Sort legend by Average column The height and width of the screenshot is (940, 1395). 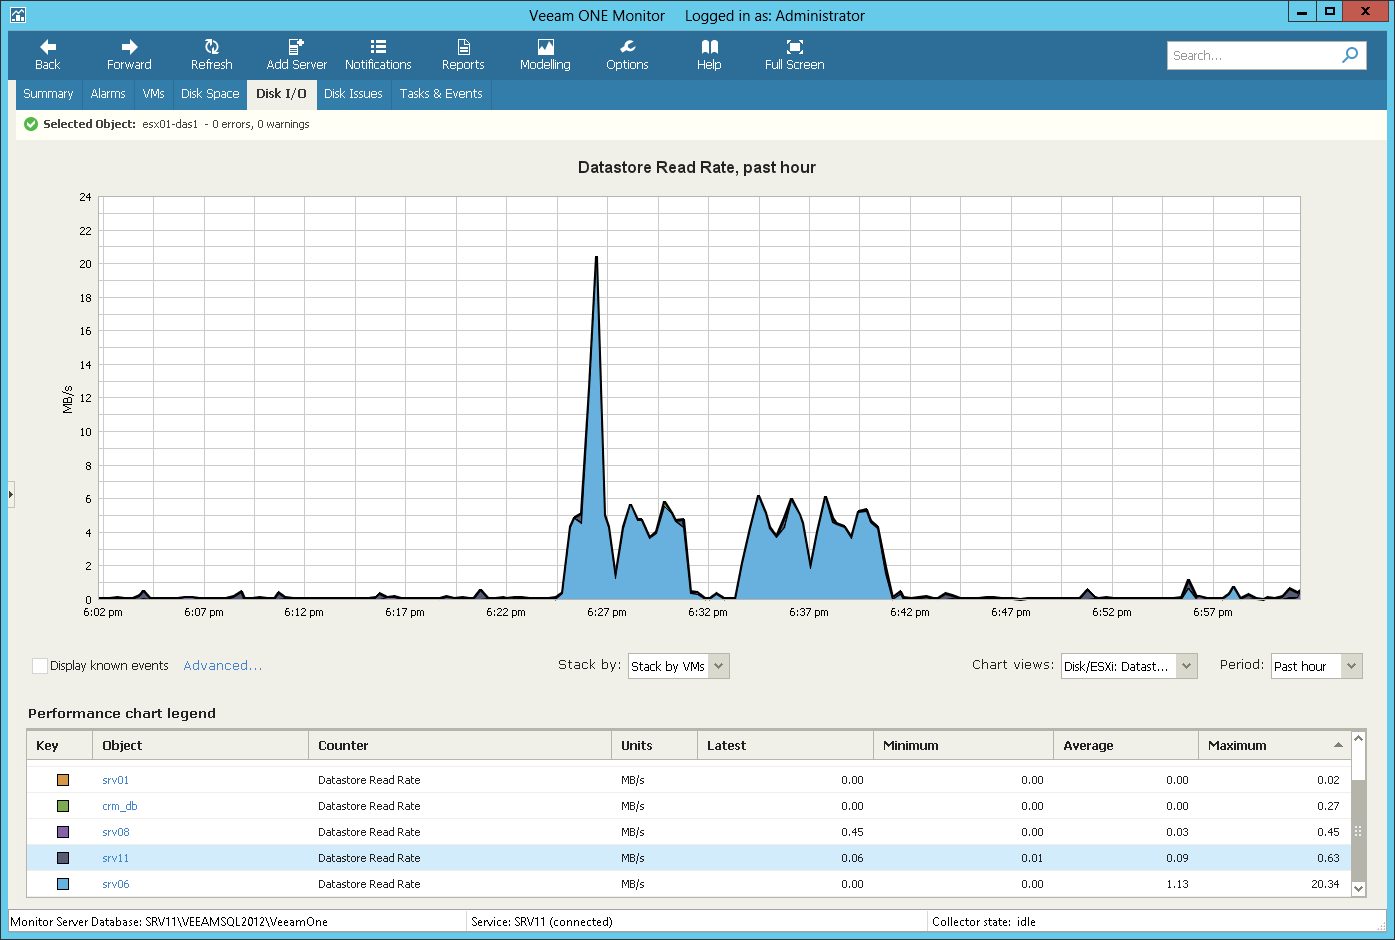point(1126,745)
